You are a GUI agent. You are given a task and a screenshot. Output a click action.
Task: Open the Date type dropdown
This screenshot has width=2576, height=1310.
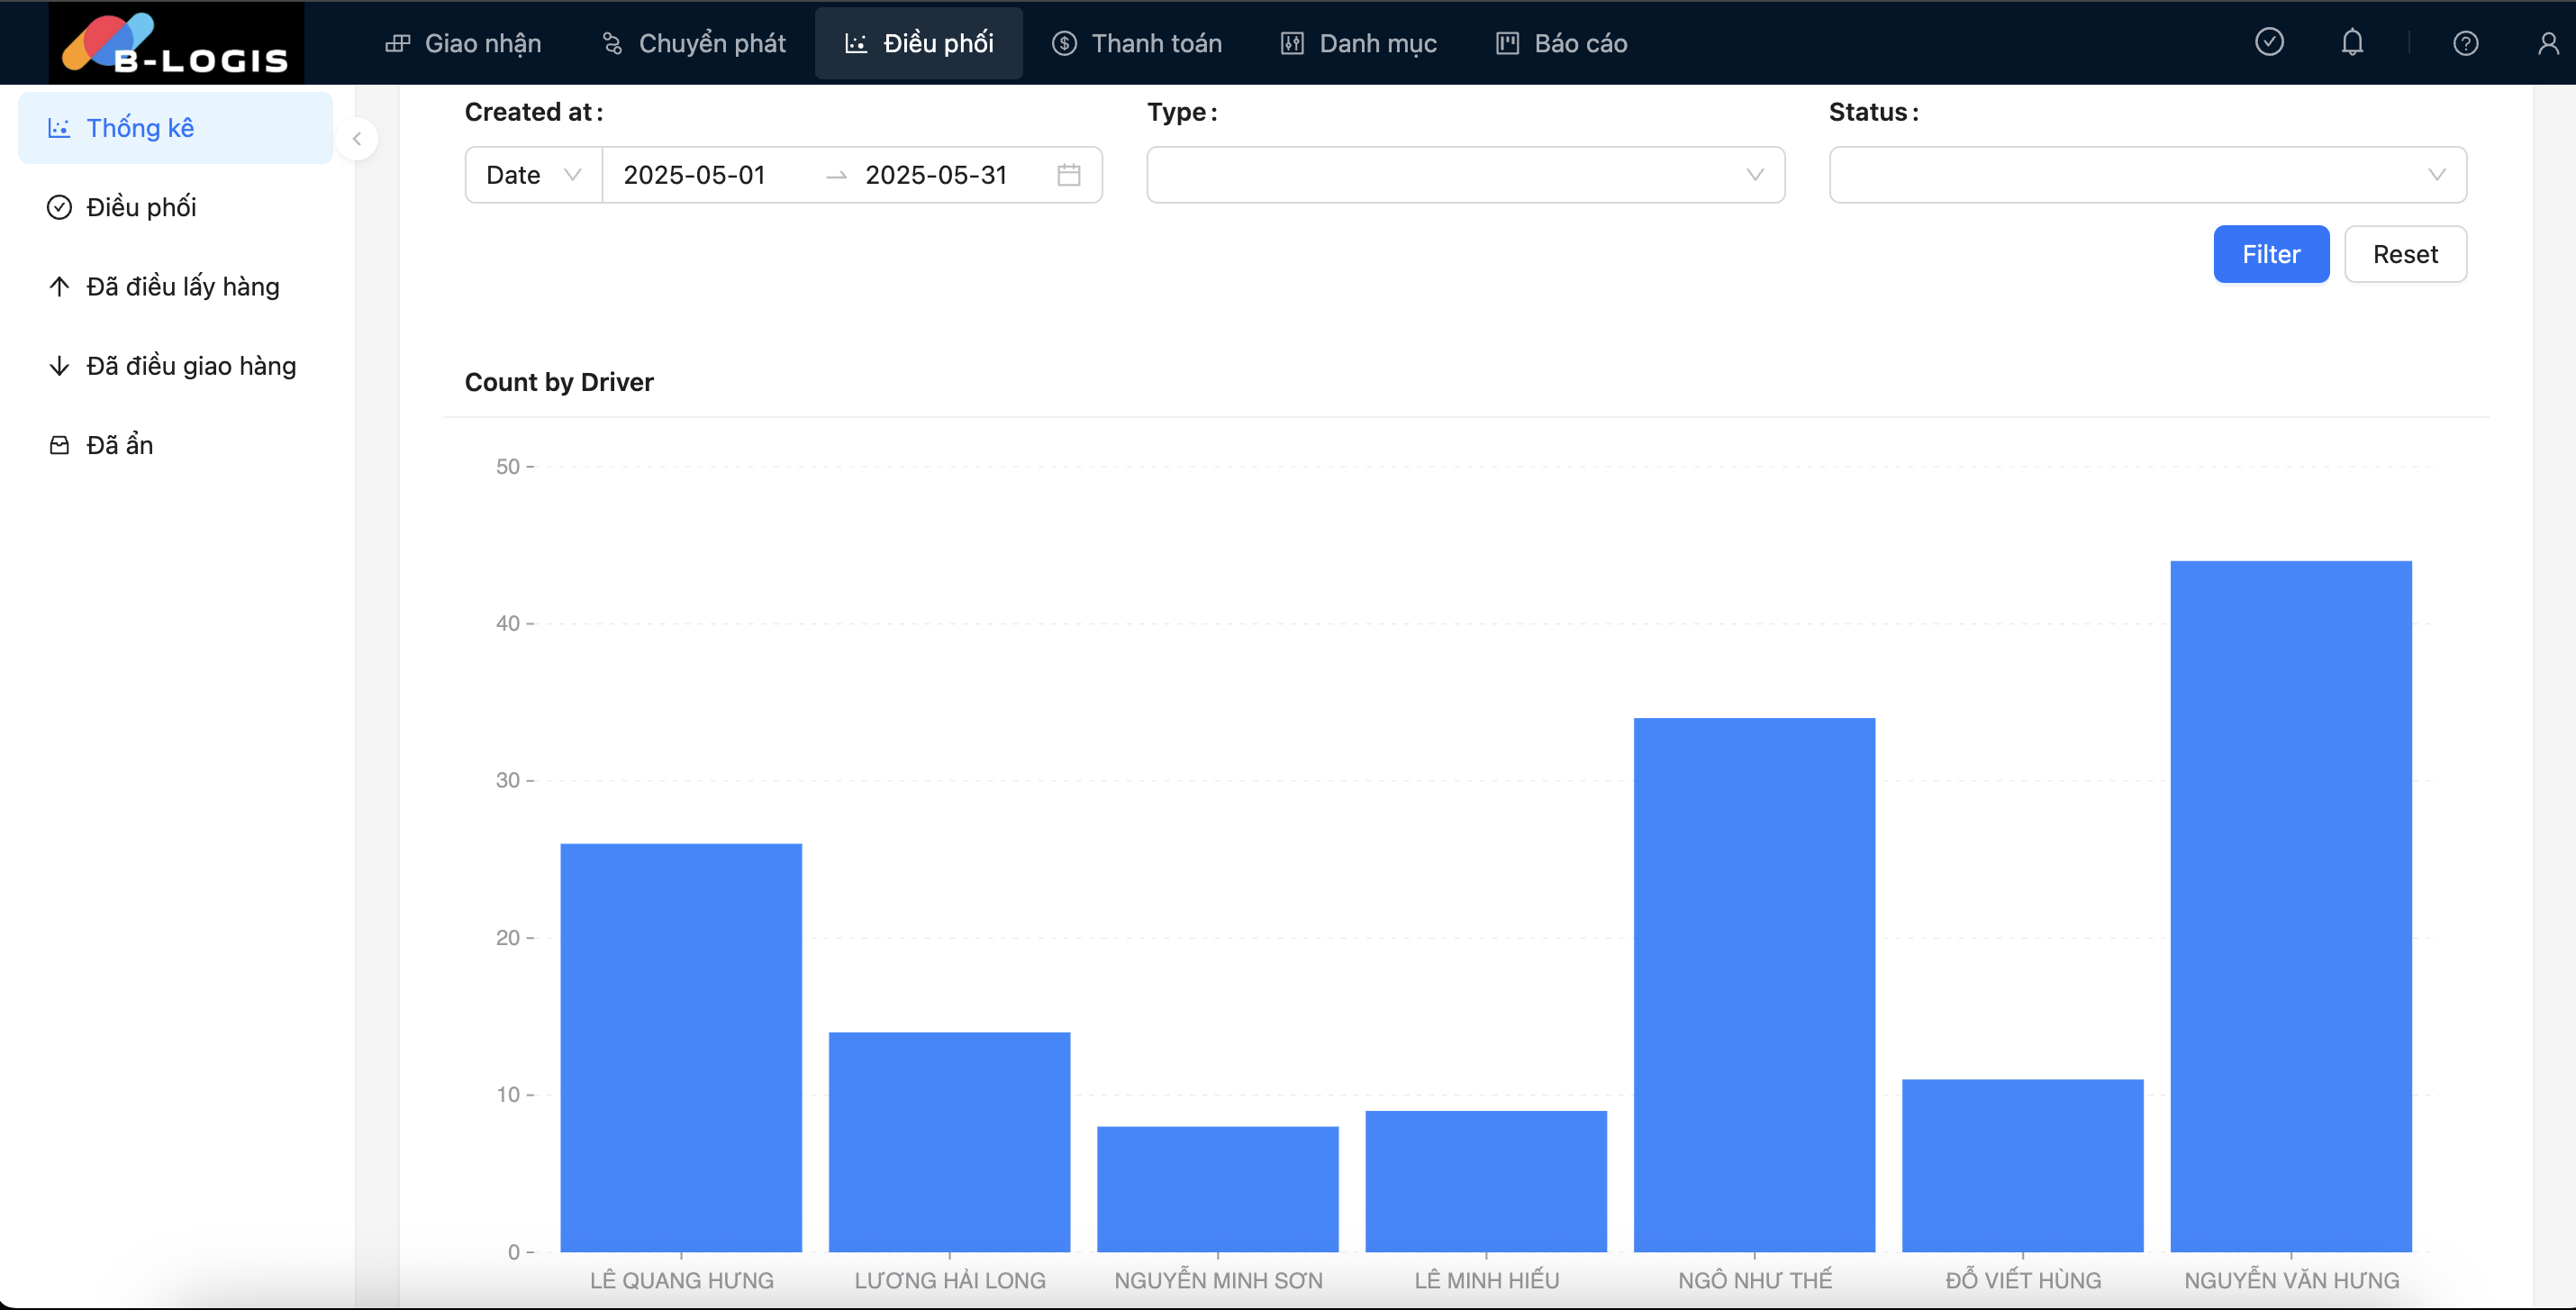(x=533, y=175)
